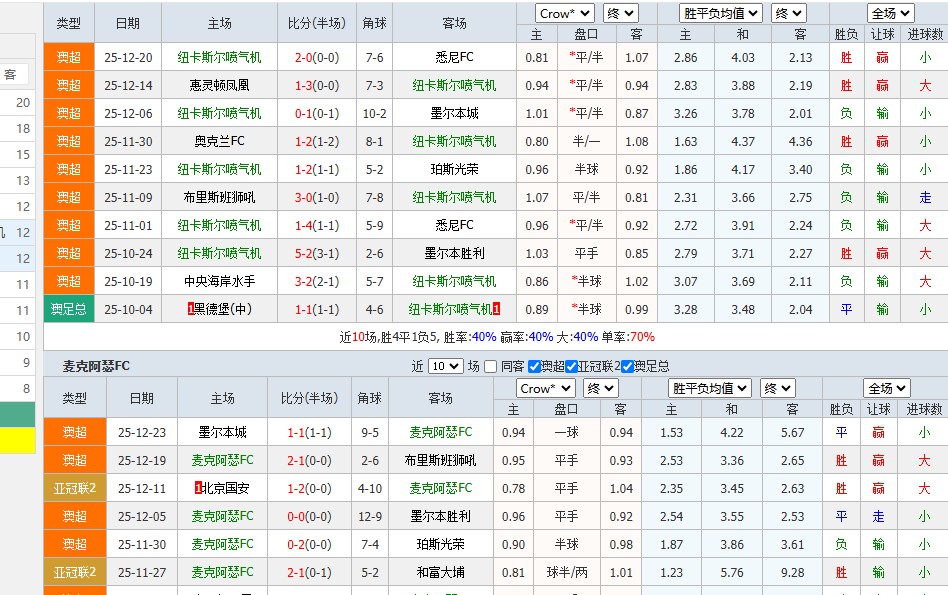Click the 悉尼FC team link
The height and width of the screenshot is (595, 948).
point(455,58)
